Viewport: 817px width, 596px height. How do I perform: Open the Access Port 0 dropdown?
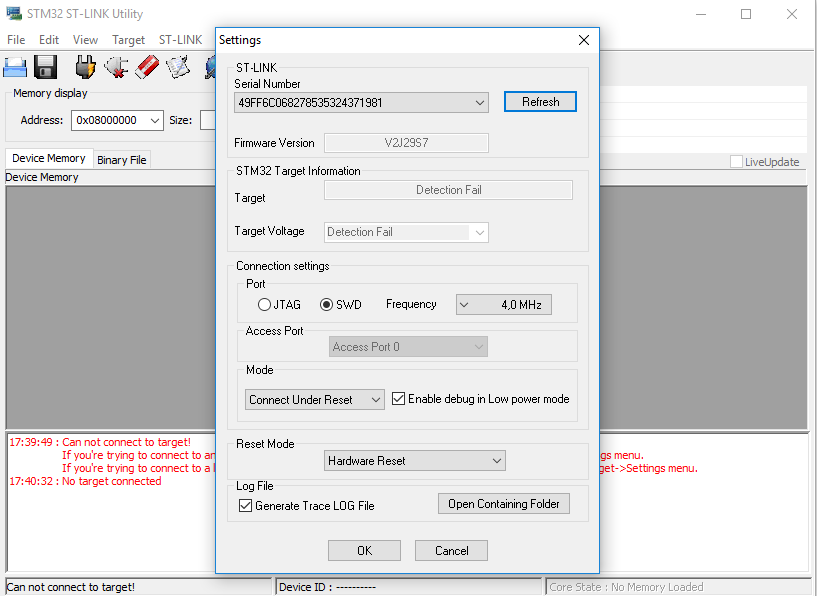point(408,346)
